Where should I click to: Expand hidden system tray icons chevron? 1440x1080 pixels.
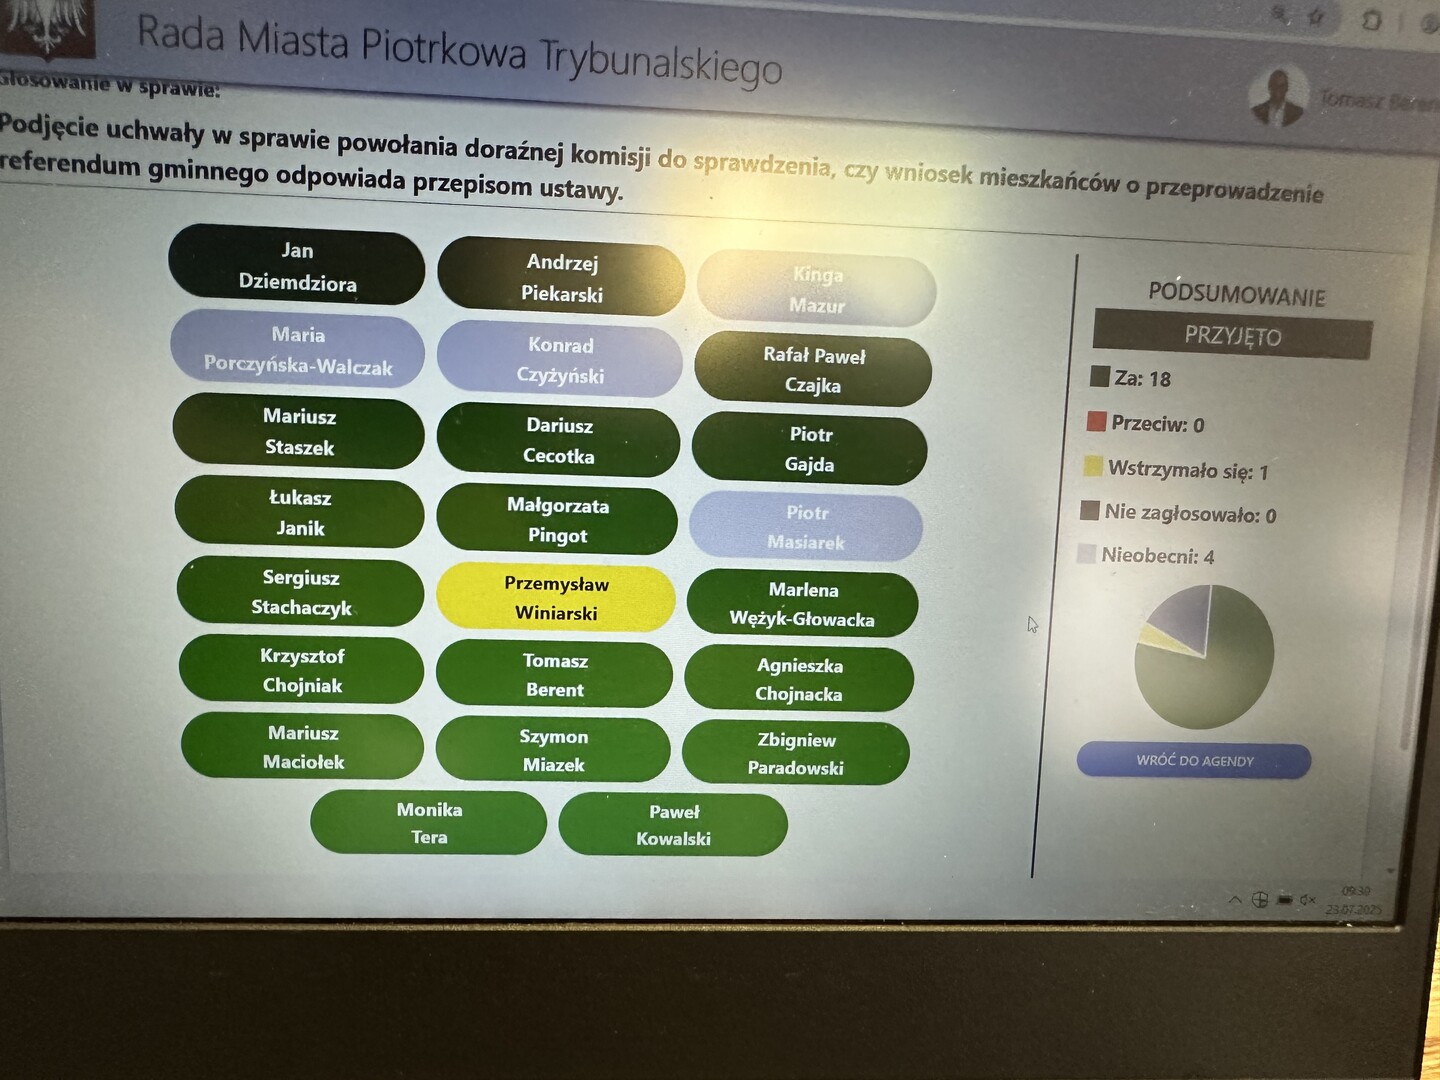point(1235,900)
